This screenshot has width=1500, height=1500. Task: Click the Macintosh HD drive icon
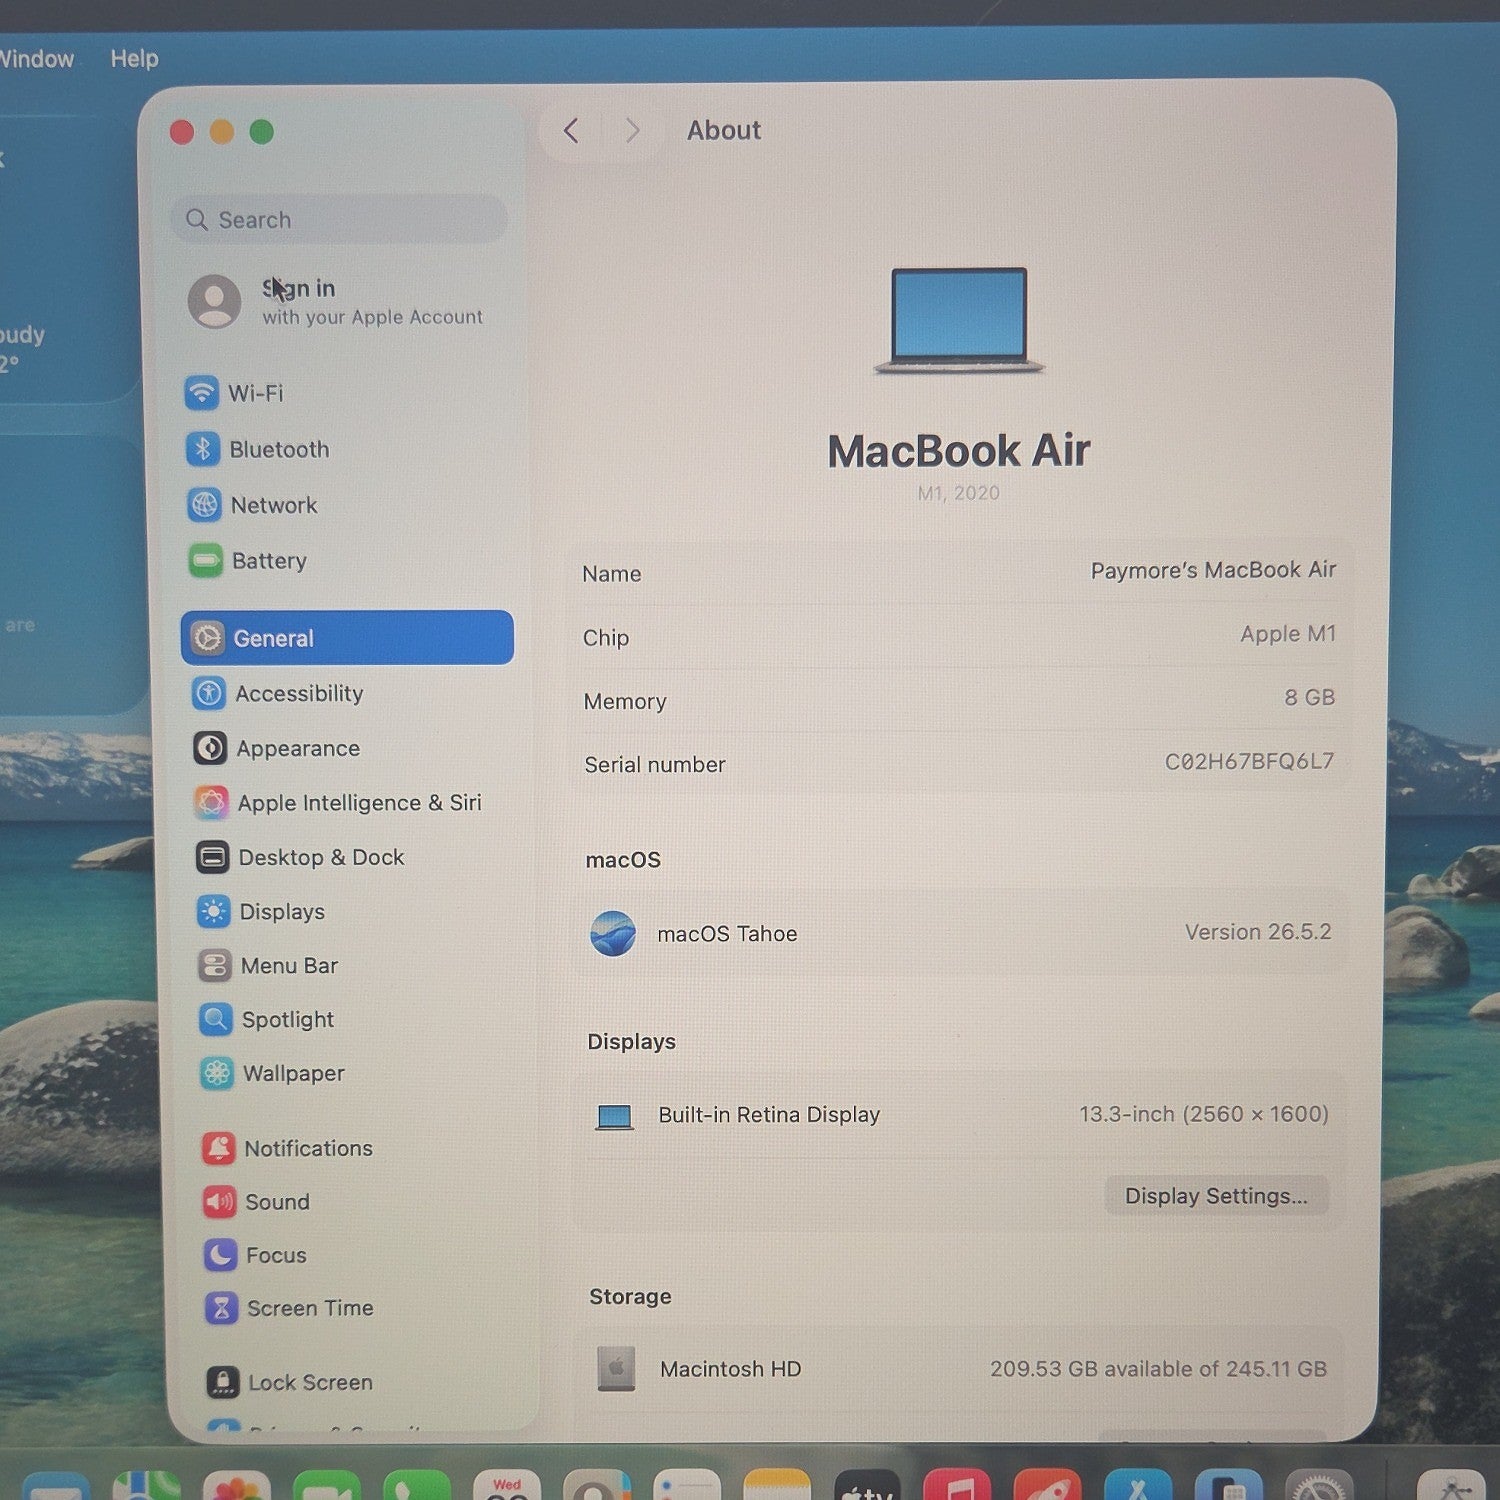point(616,1368)
